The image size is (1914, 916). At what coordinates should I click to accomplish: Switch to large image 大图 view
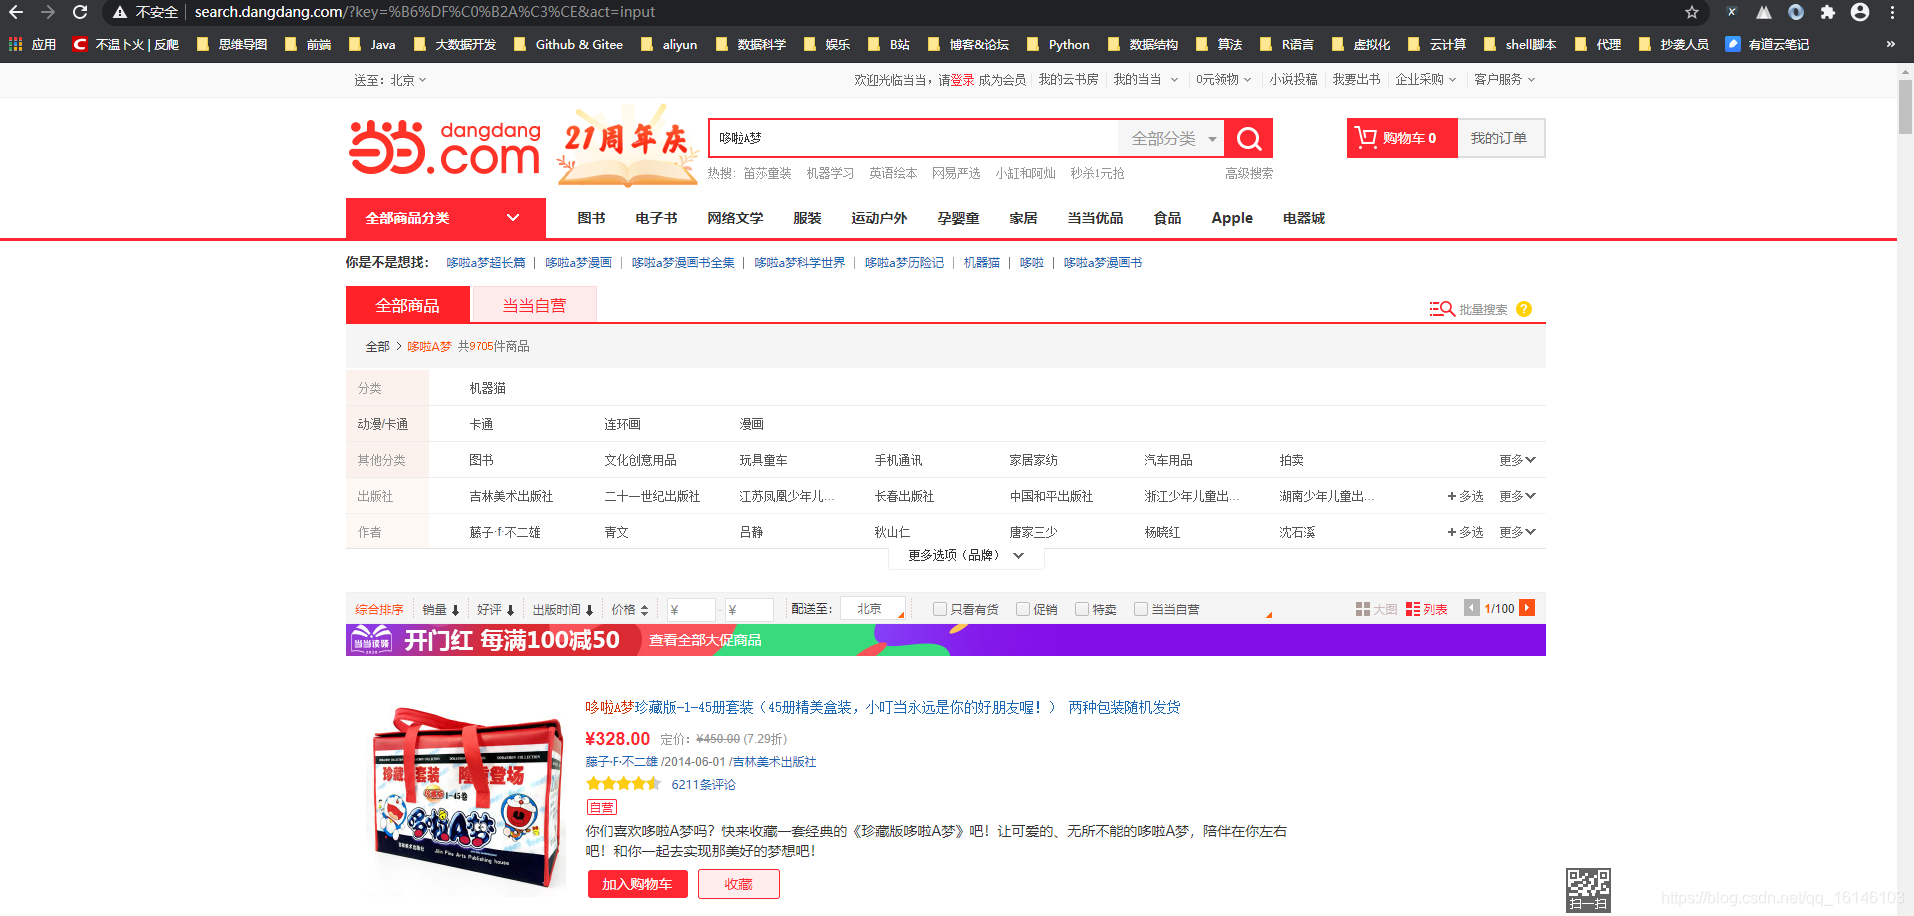click(1376, 609)
